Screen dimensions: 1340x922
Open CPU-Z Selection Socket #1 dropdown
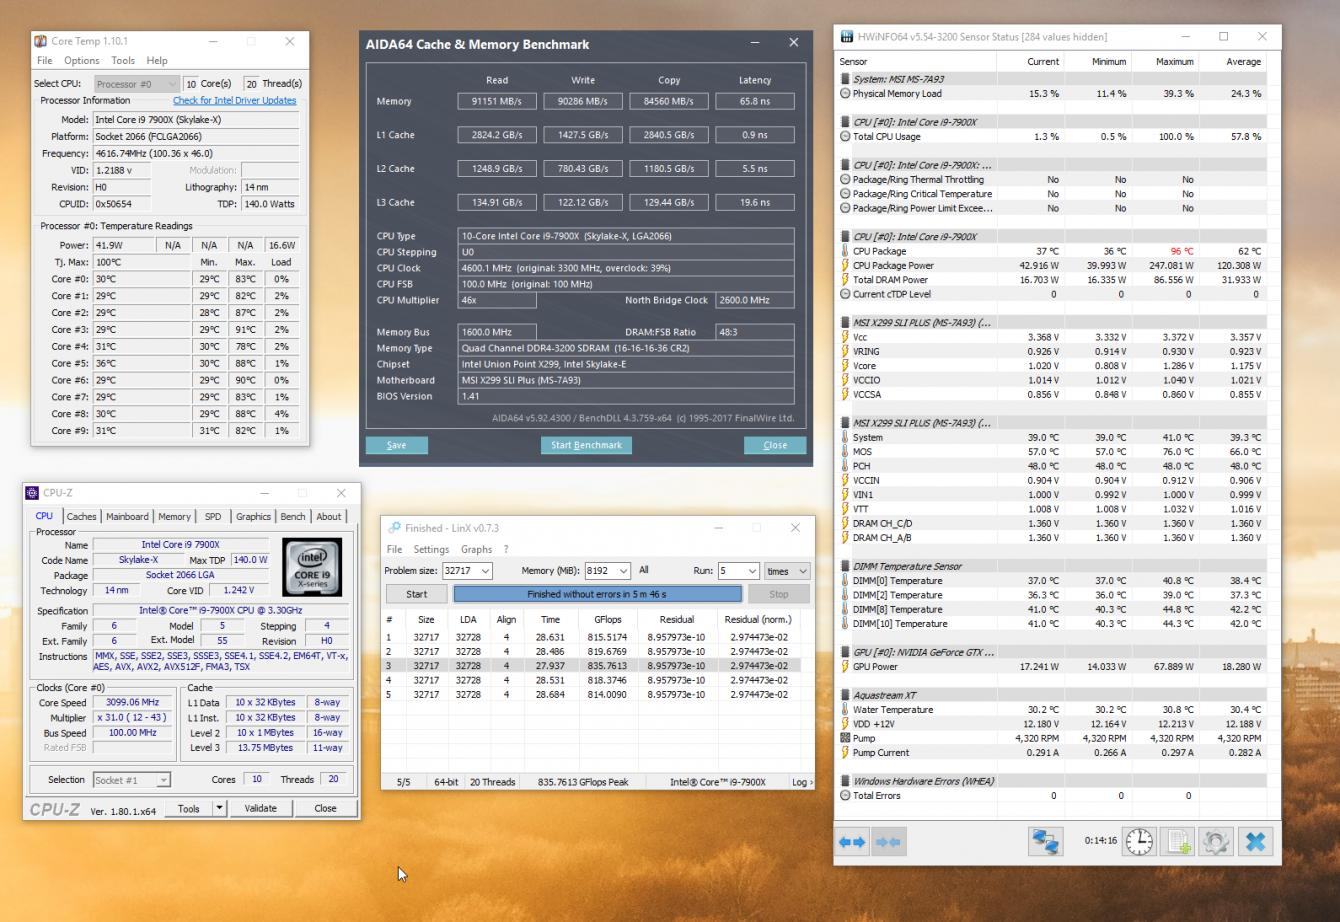[132, 780]
